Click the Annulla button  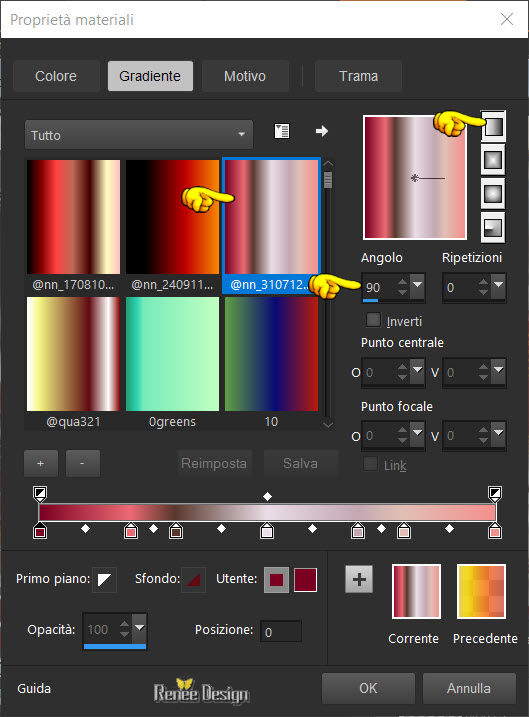pyautogui.click(x=469, y=688)
